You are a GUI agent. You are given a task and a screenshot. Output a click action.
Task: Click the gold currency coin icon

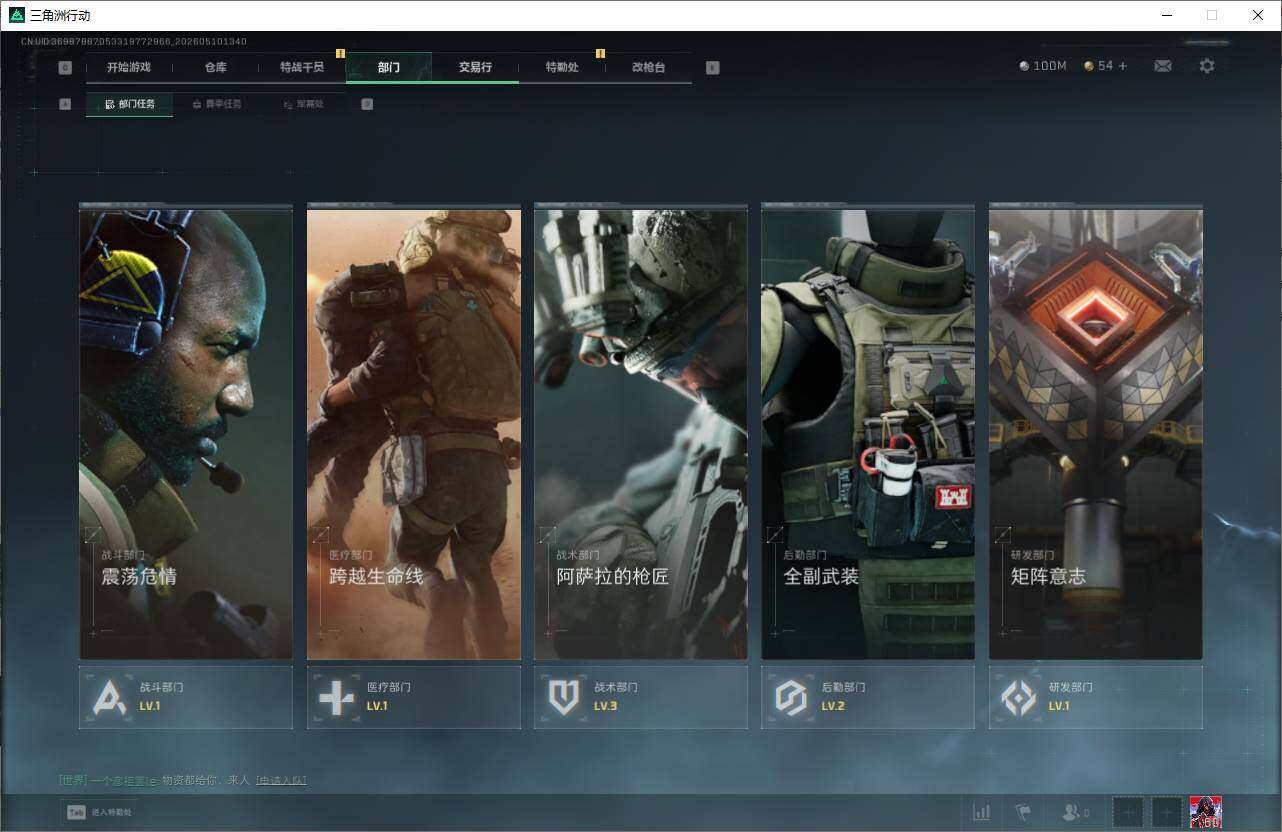coord(1089,66)
